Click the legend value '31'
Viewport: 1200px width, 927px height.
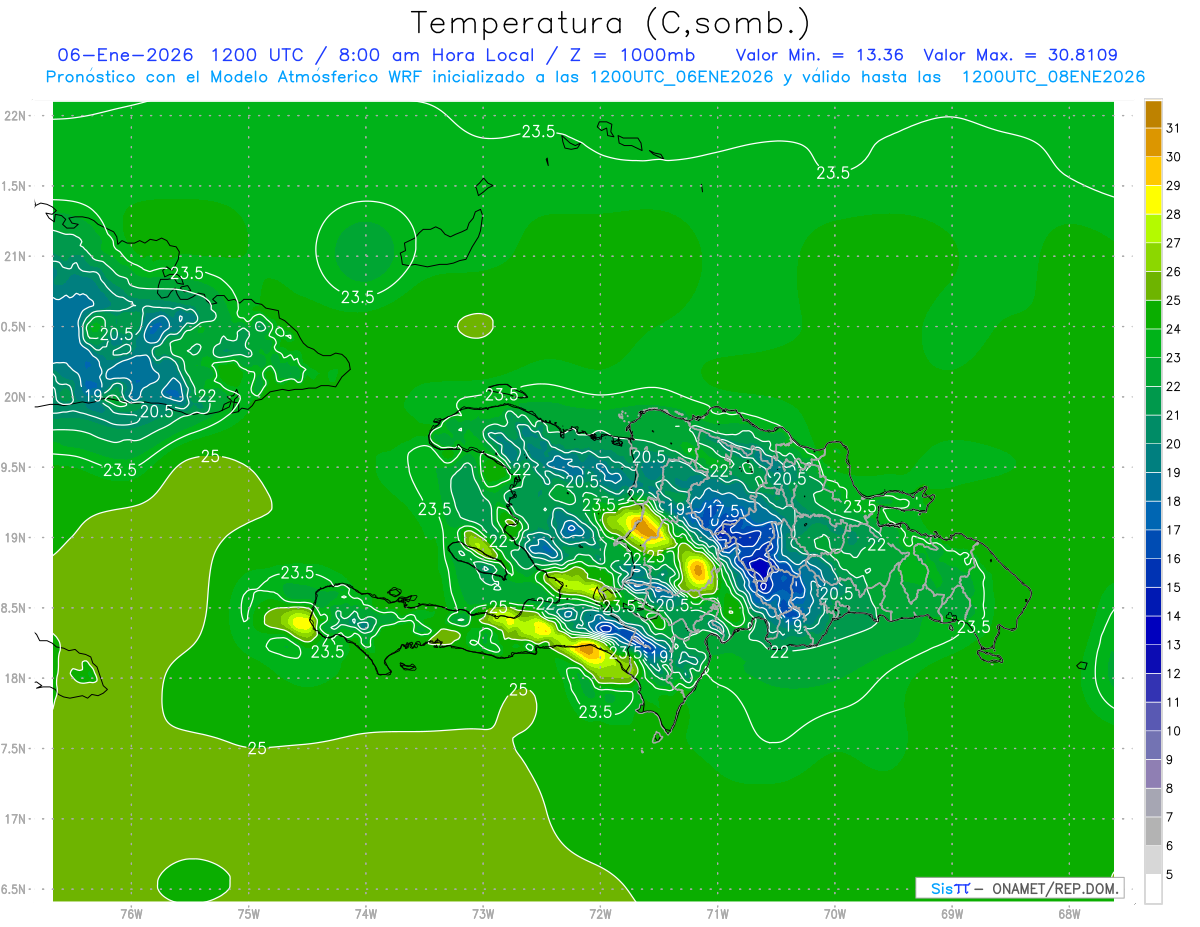(x=1174, y=128)
